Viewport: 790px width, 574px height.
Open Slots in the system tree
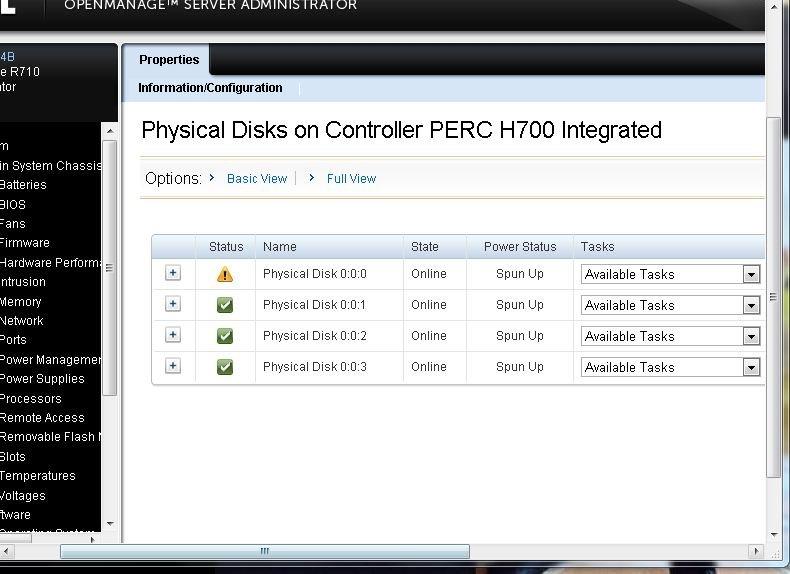point(13,457)
